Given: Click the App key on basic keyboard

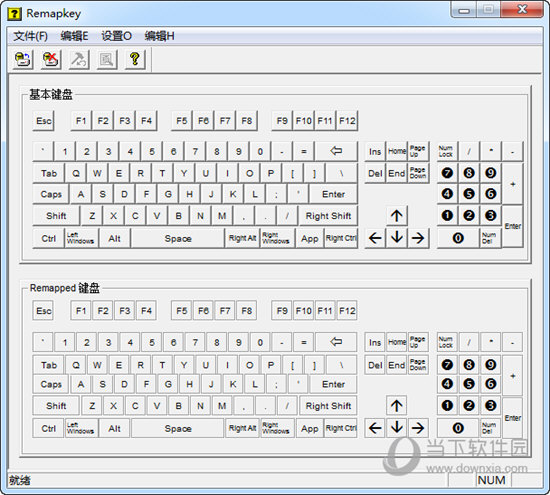Looking at the screenshot, I should coord(309,238).
